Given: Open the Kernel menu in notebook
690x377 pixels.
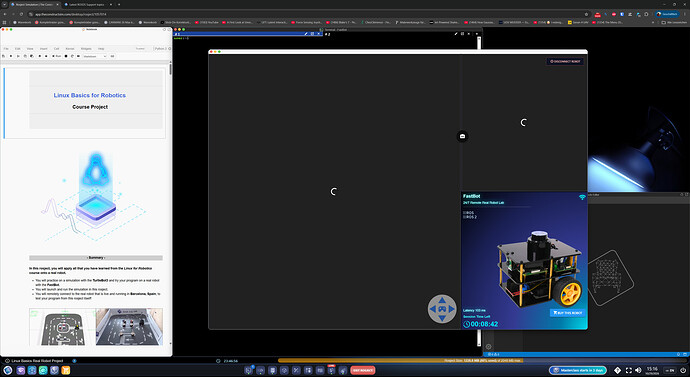Looking at the screenshot, I should (70, 48).
